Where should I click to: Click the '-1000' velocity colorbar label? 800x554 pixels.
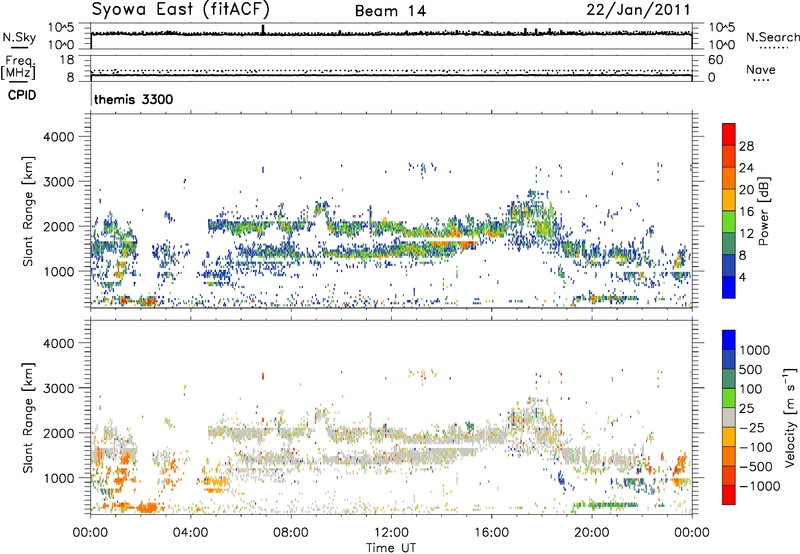(x=760, y=486)
